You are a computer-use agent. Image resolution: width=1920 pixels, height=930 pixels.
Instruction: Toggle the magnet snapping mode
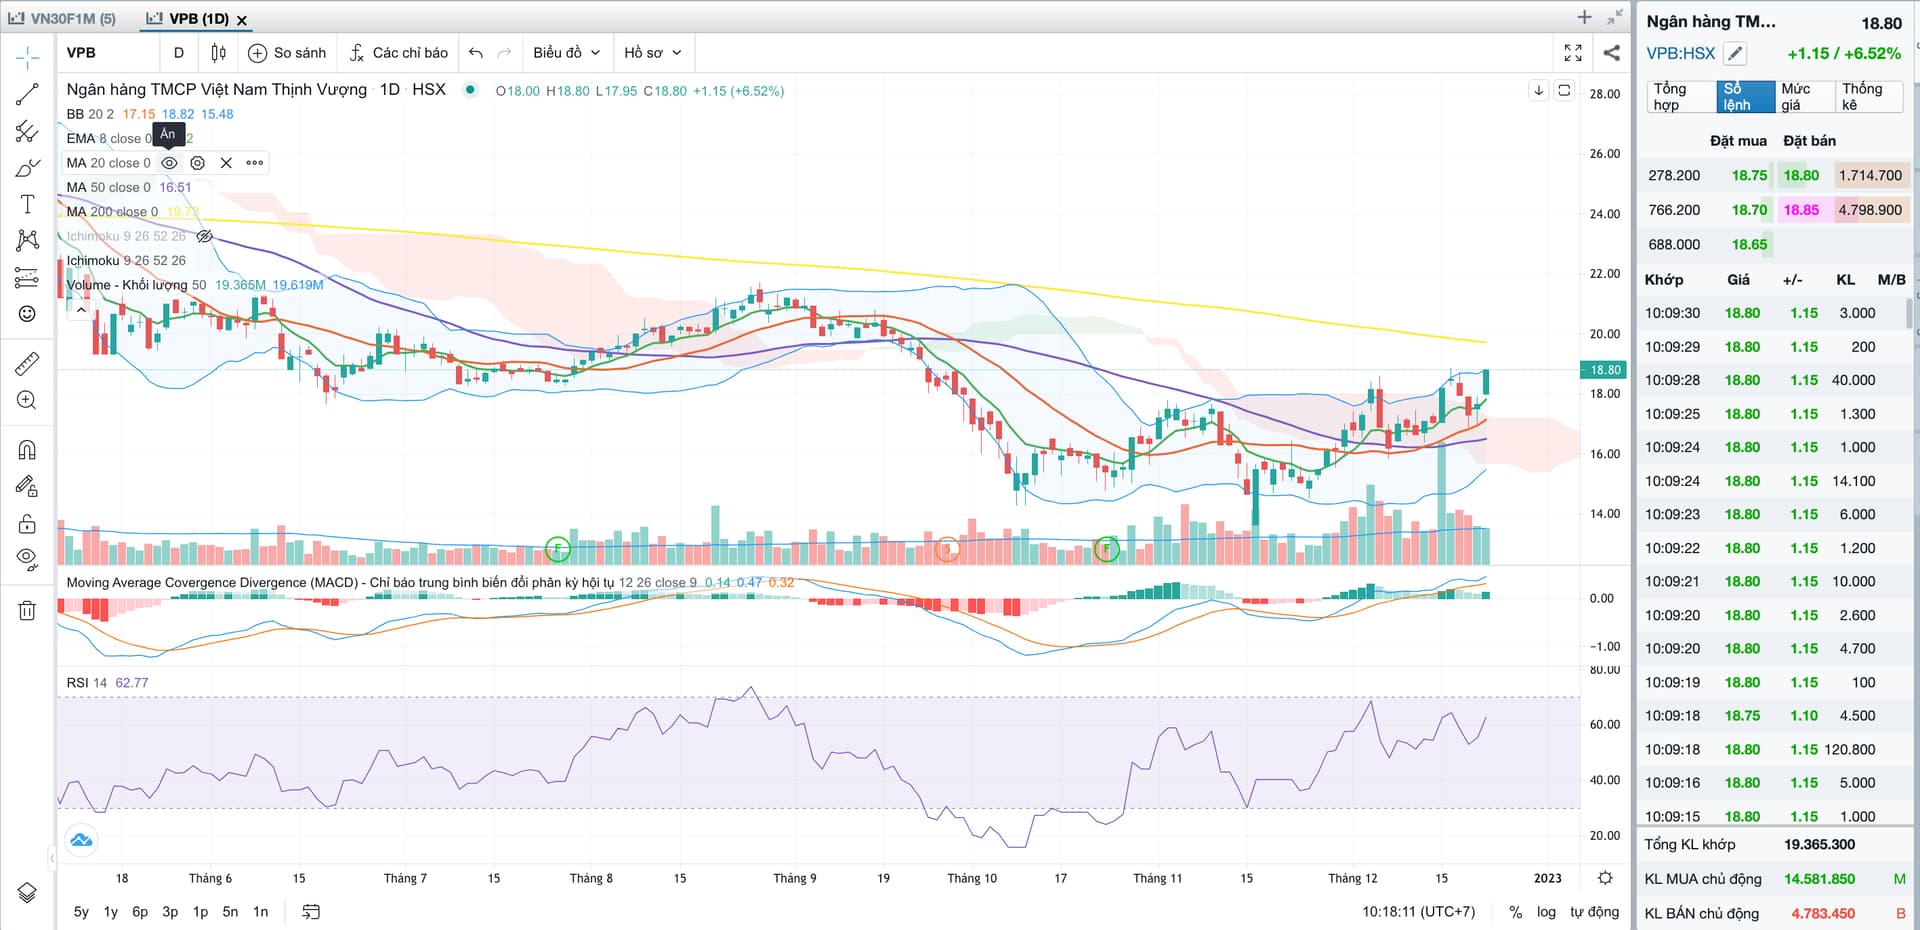(27, 450)
